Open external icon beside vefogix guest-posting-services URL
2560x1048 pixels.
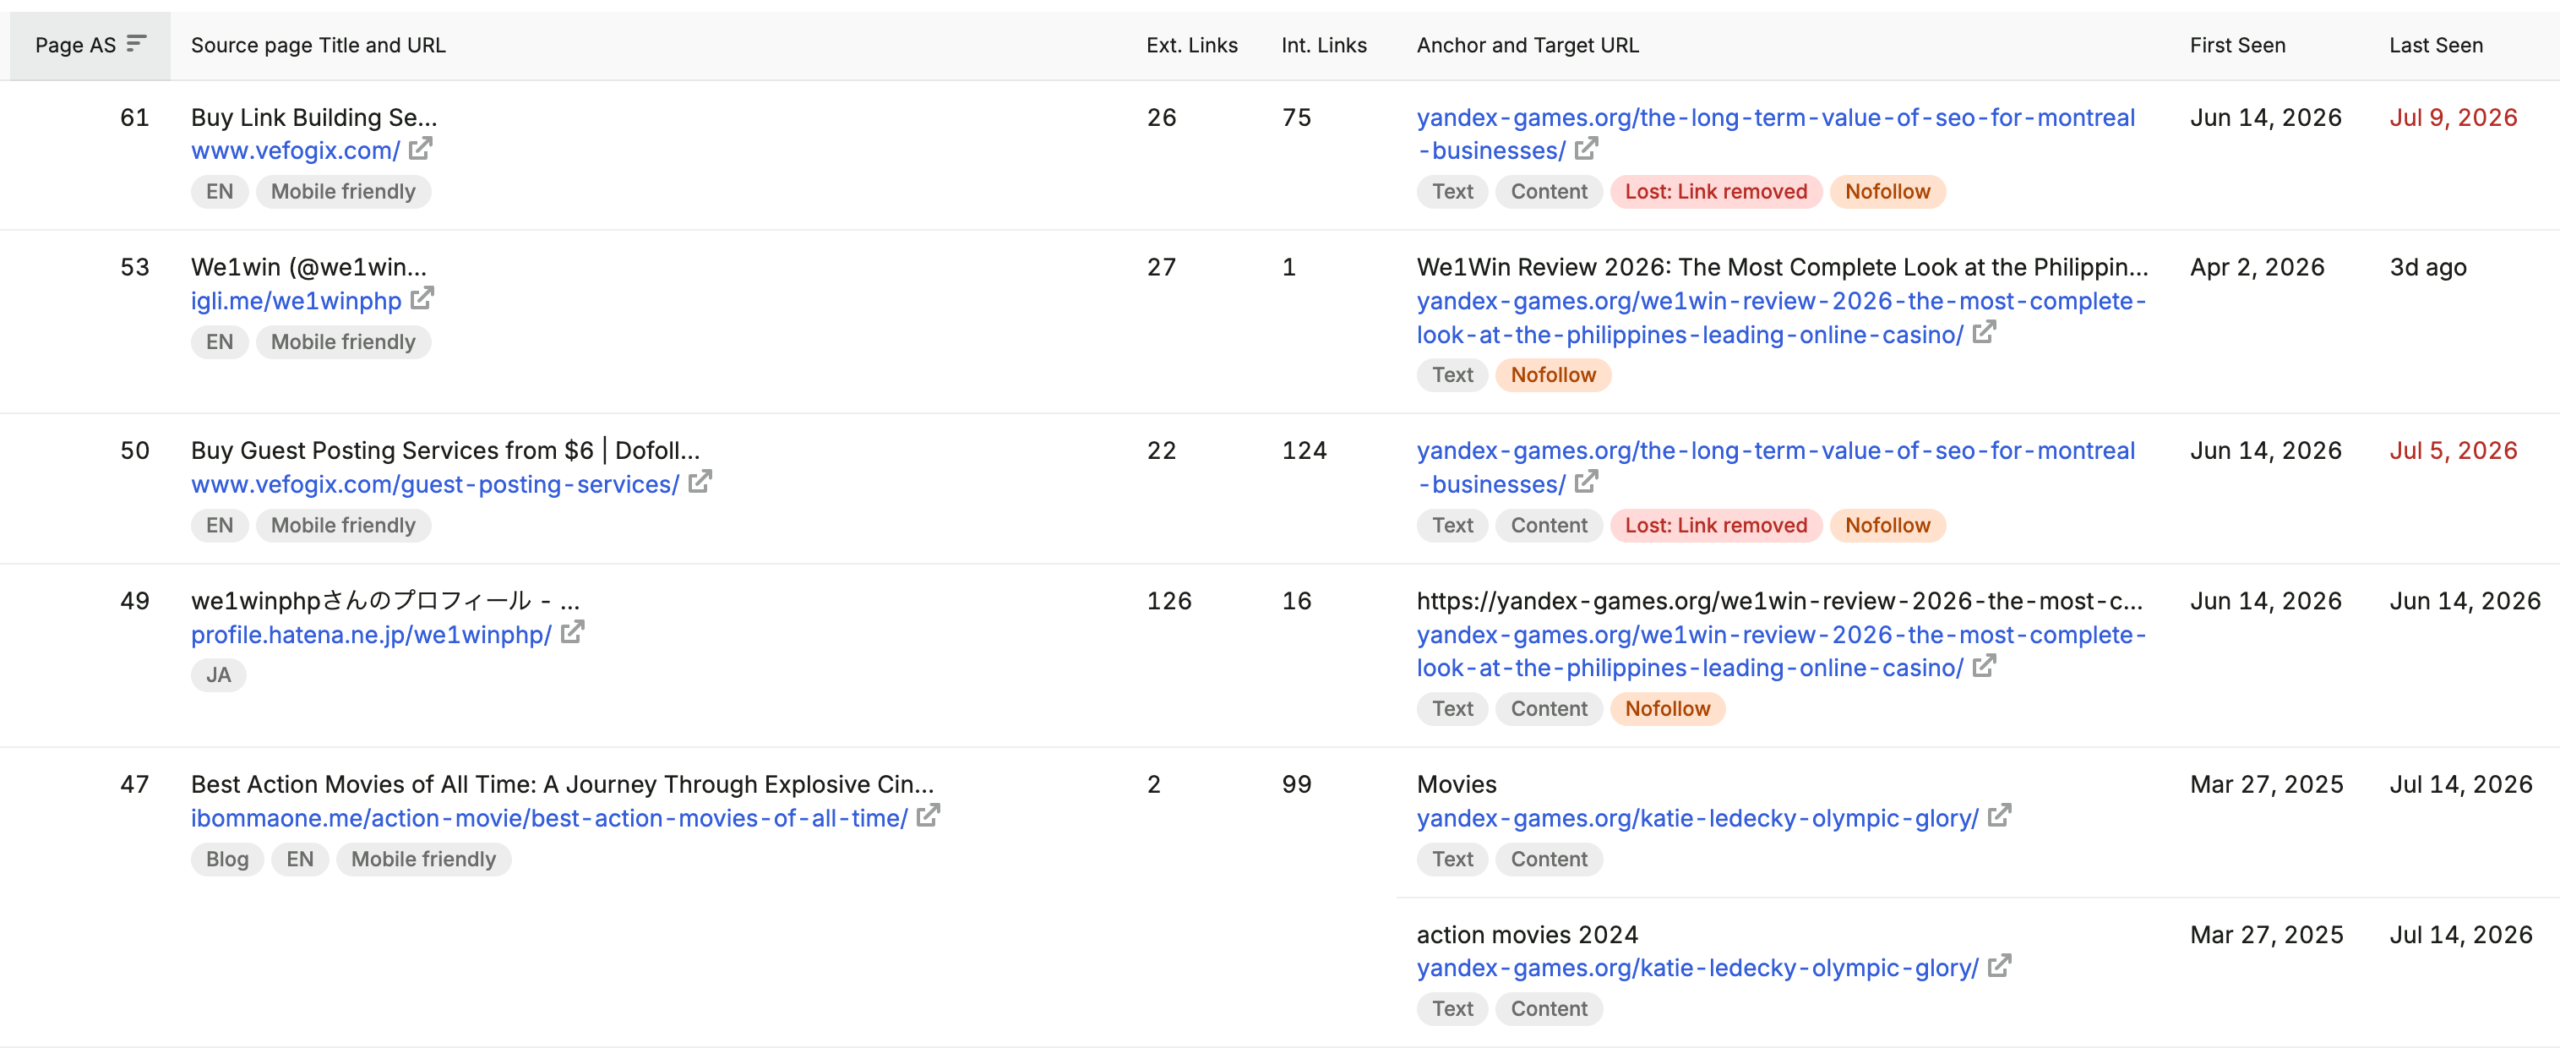(x=700, y=483)
